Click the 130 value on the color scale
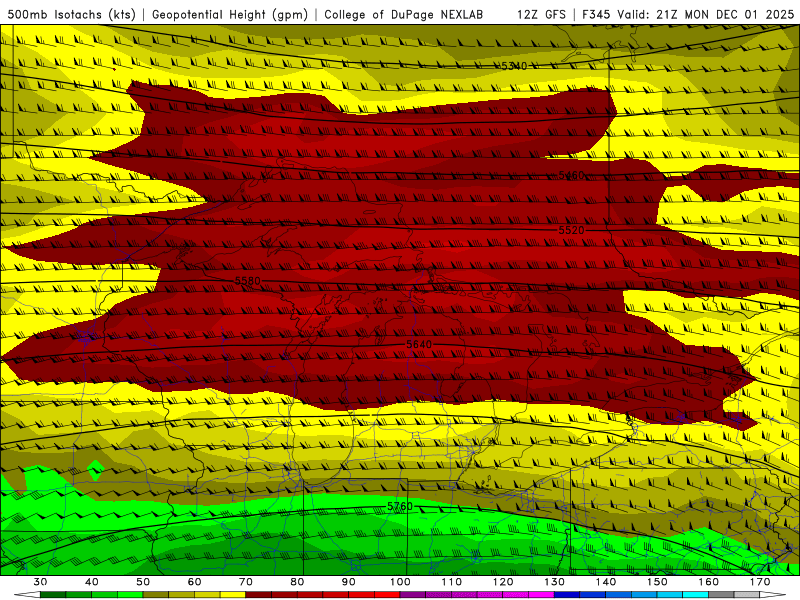 555,582
